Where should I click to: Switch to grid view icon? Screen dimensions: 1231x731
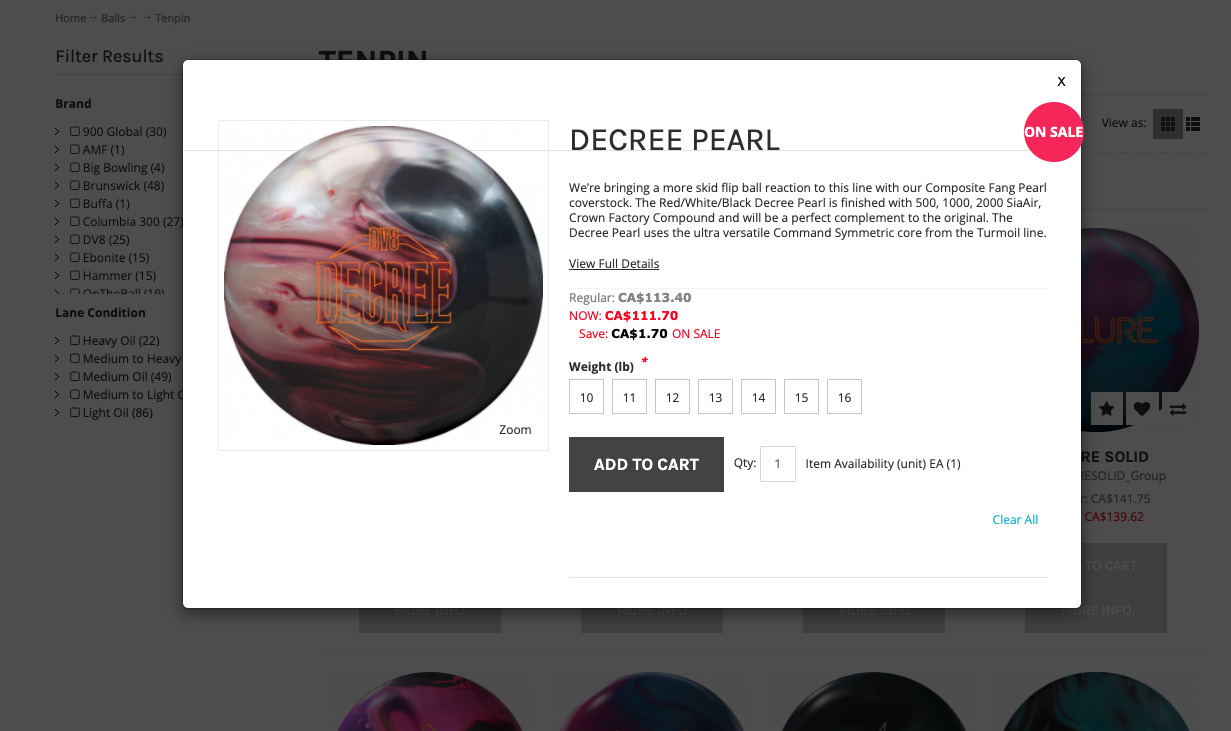1167,124
